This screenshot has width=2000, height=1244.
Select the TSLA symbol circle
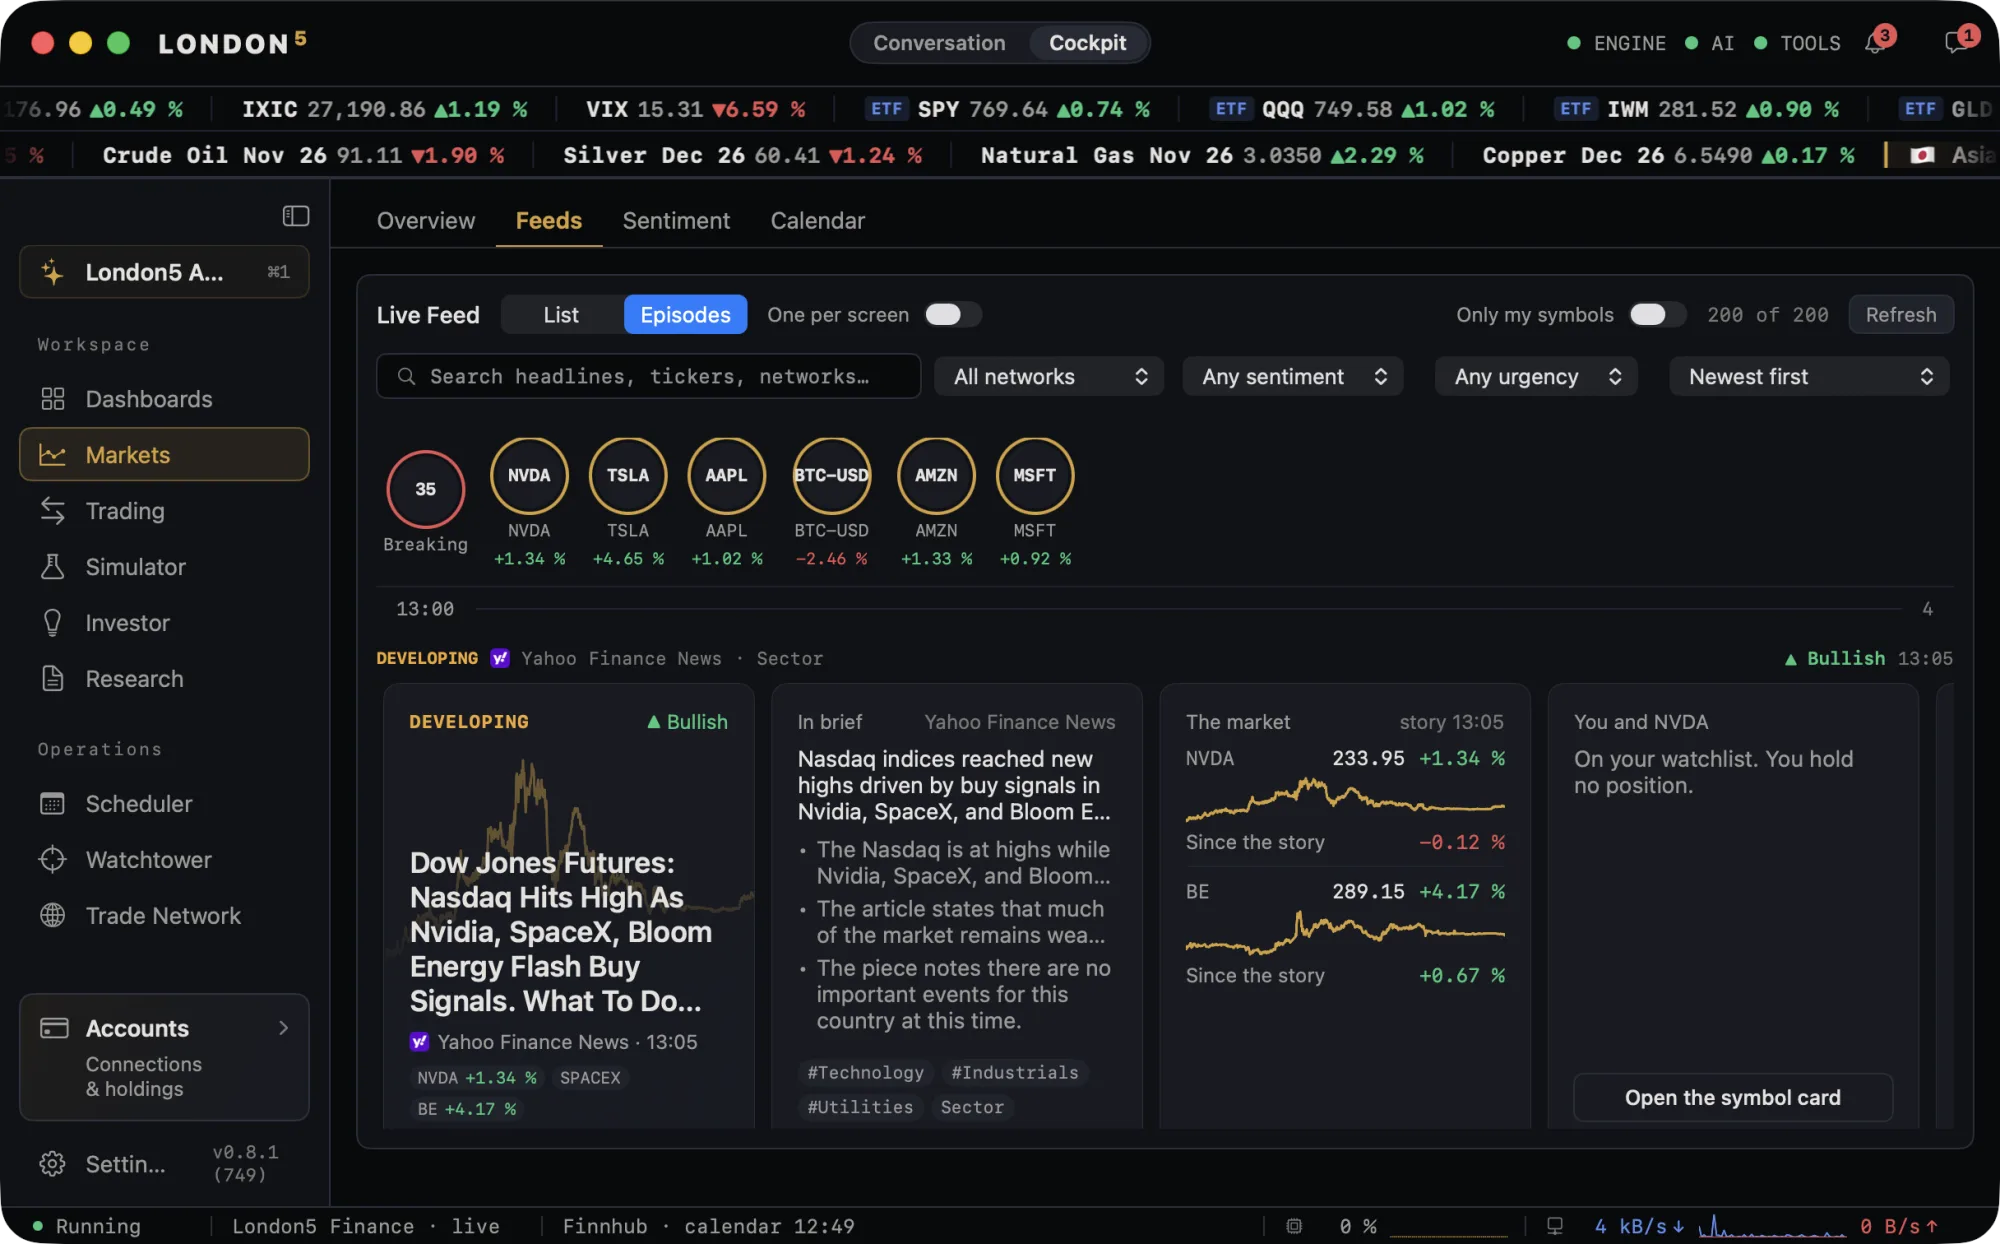(x=628, y=476)
